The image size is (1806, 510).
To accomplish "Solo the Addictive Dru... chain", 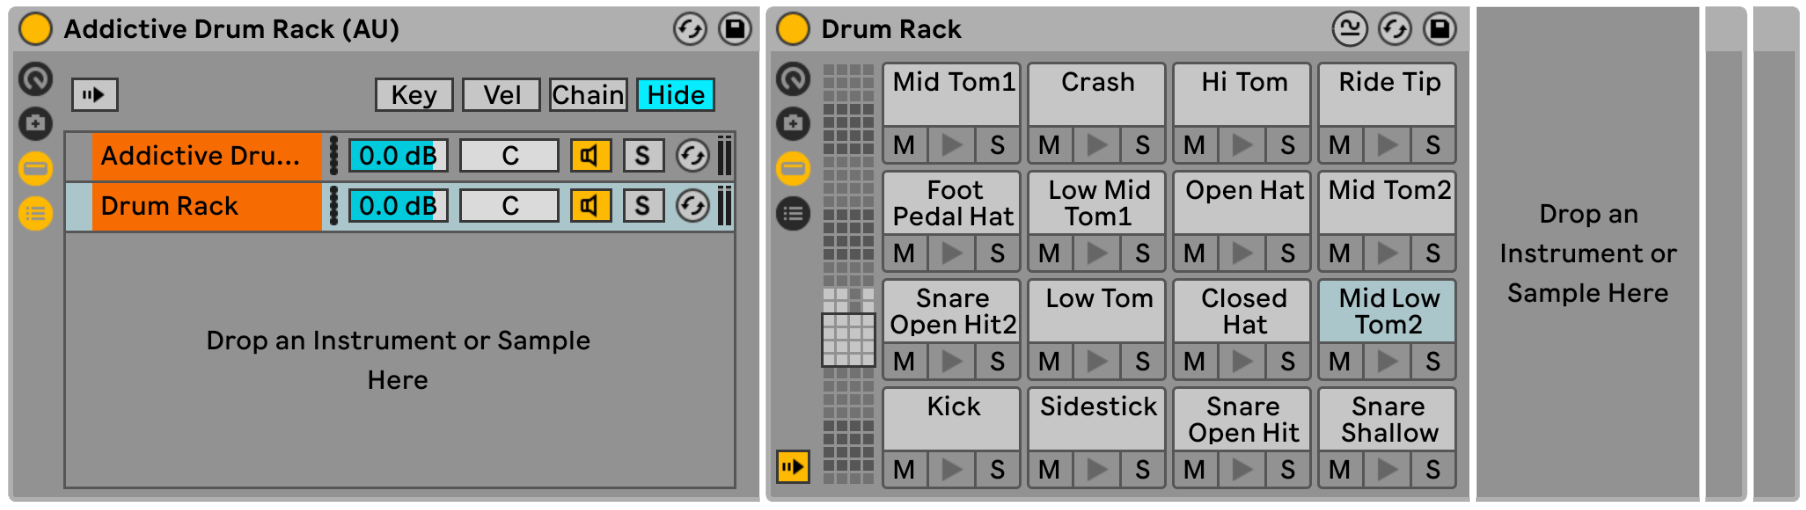I will point(643,156).
